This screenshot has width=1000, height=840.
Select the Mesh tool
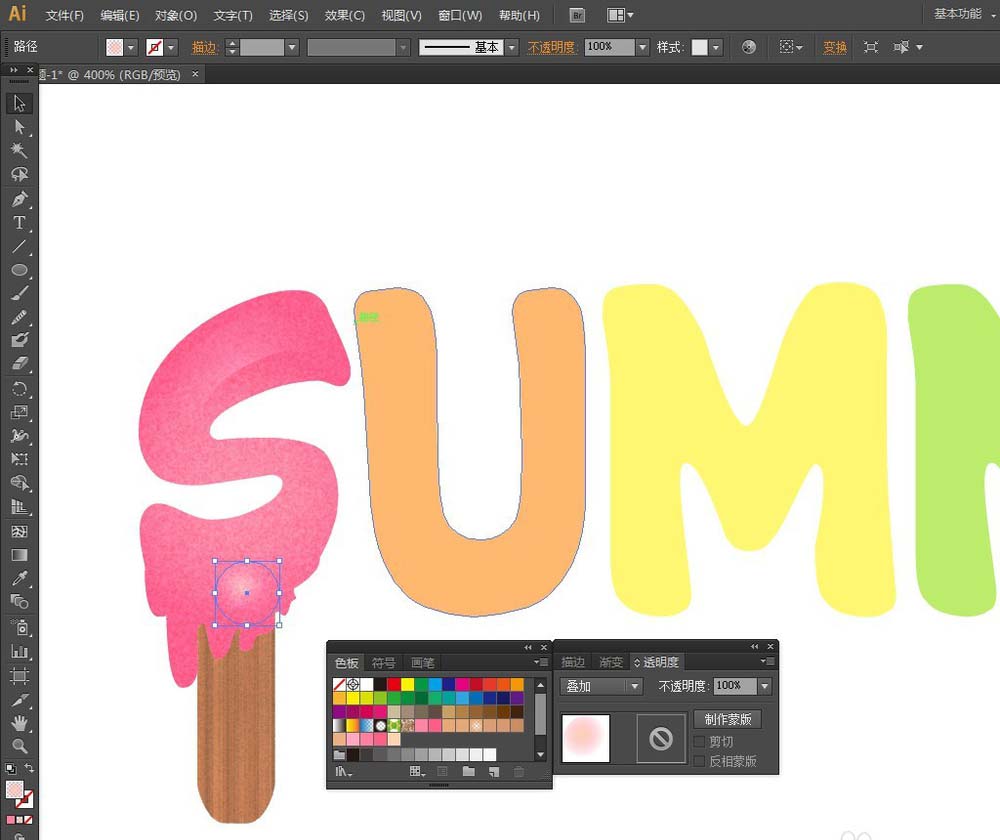19,531
